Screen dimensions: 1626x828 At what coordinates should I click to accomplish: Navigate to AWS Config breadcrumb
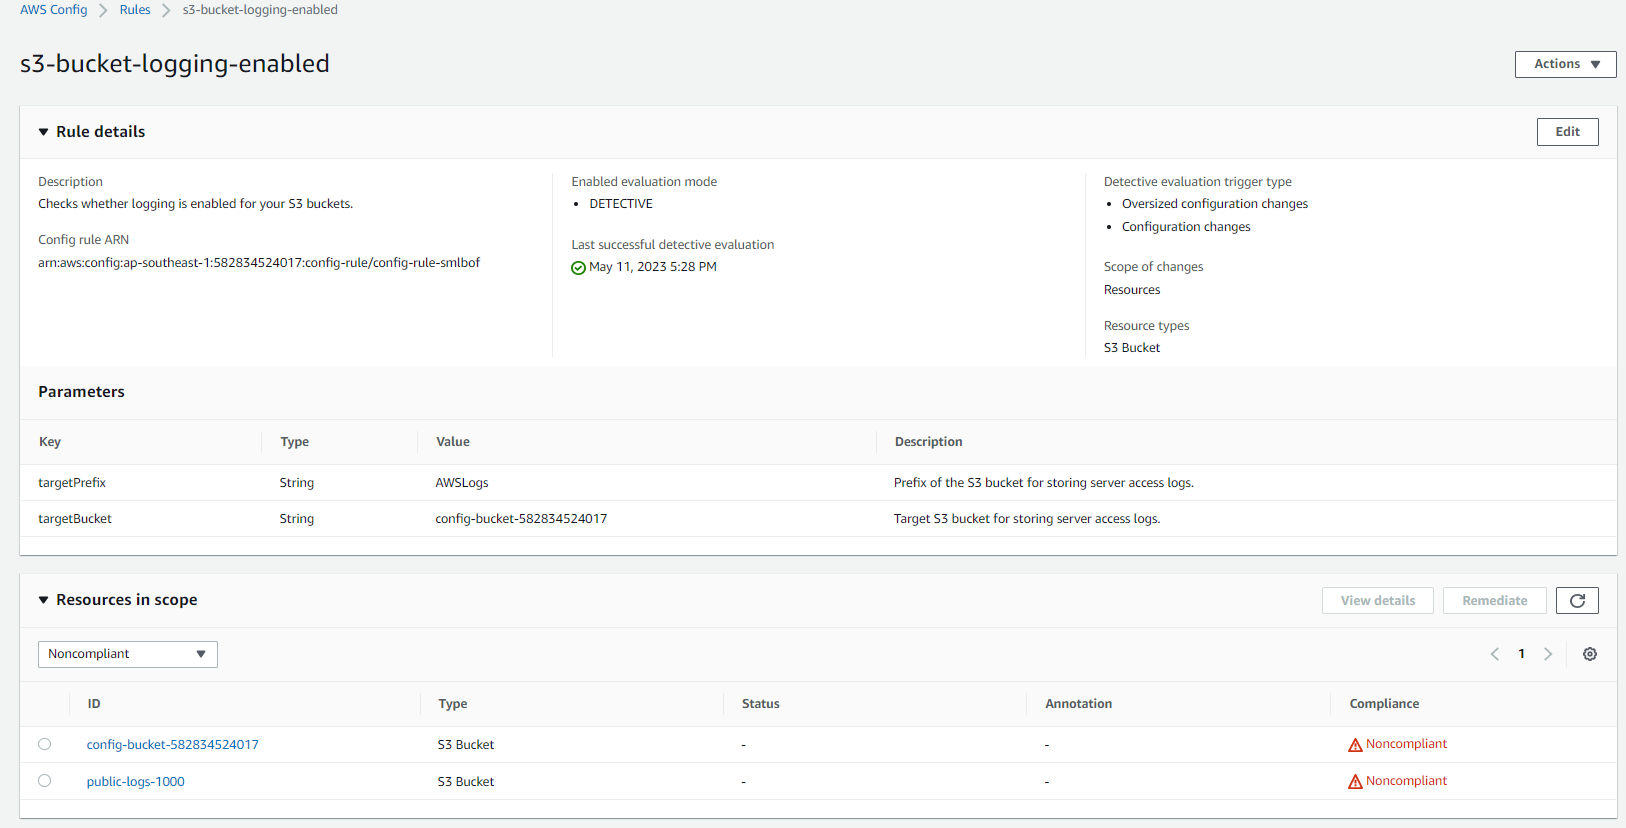point(54,10)
